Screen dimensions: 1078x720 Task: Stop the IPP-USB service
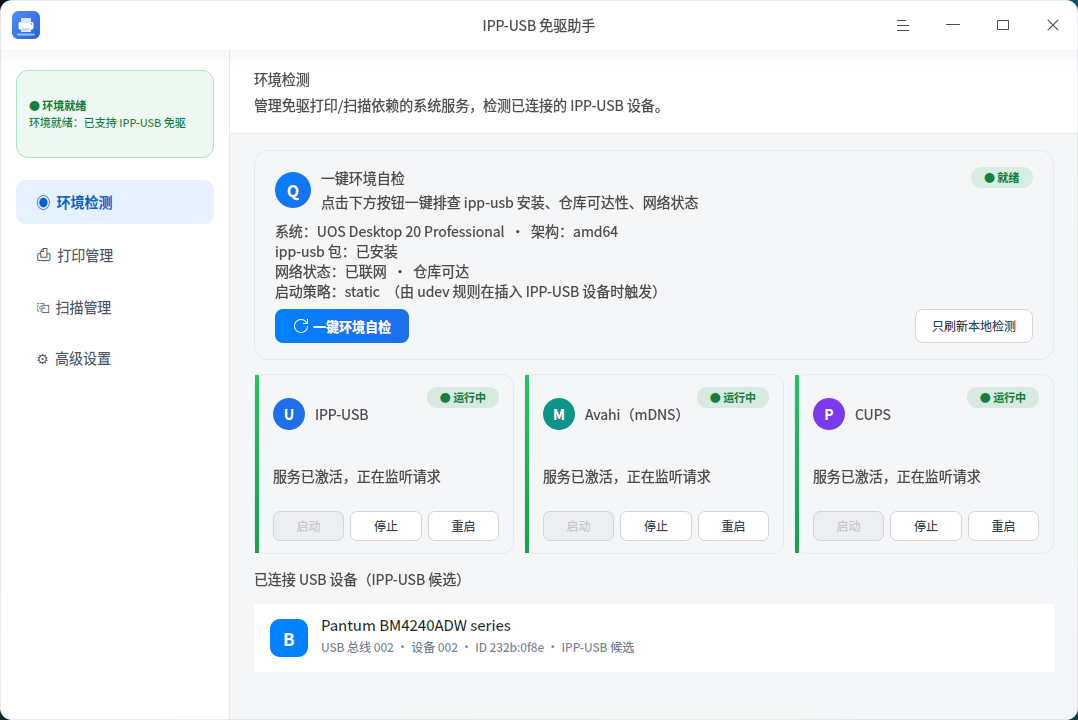(386, 526)
